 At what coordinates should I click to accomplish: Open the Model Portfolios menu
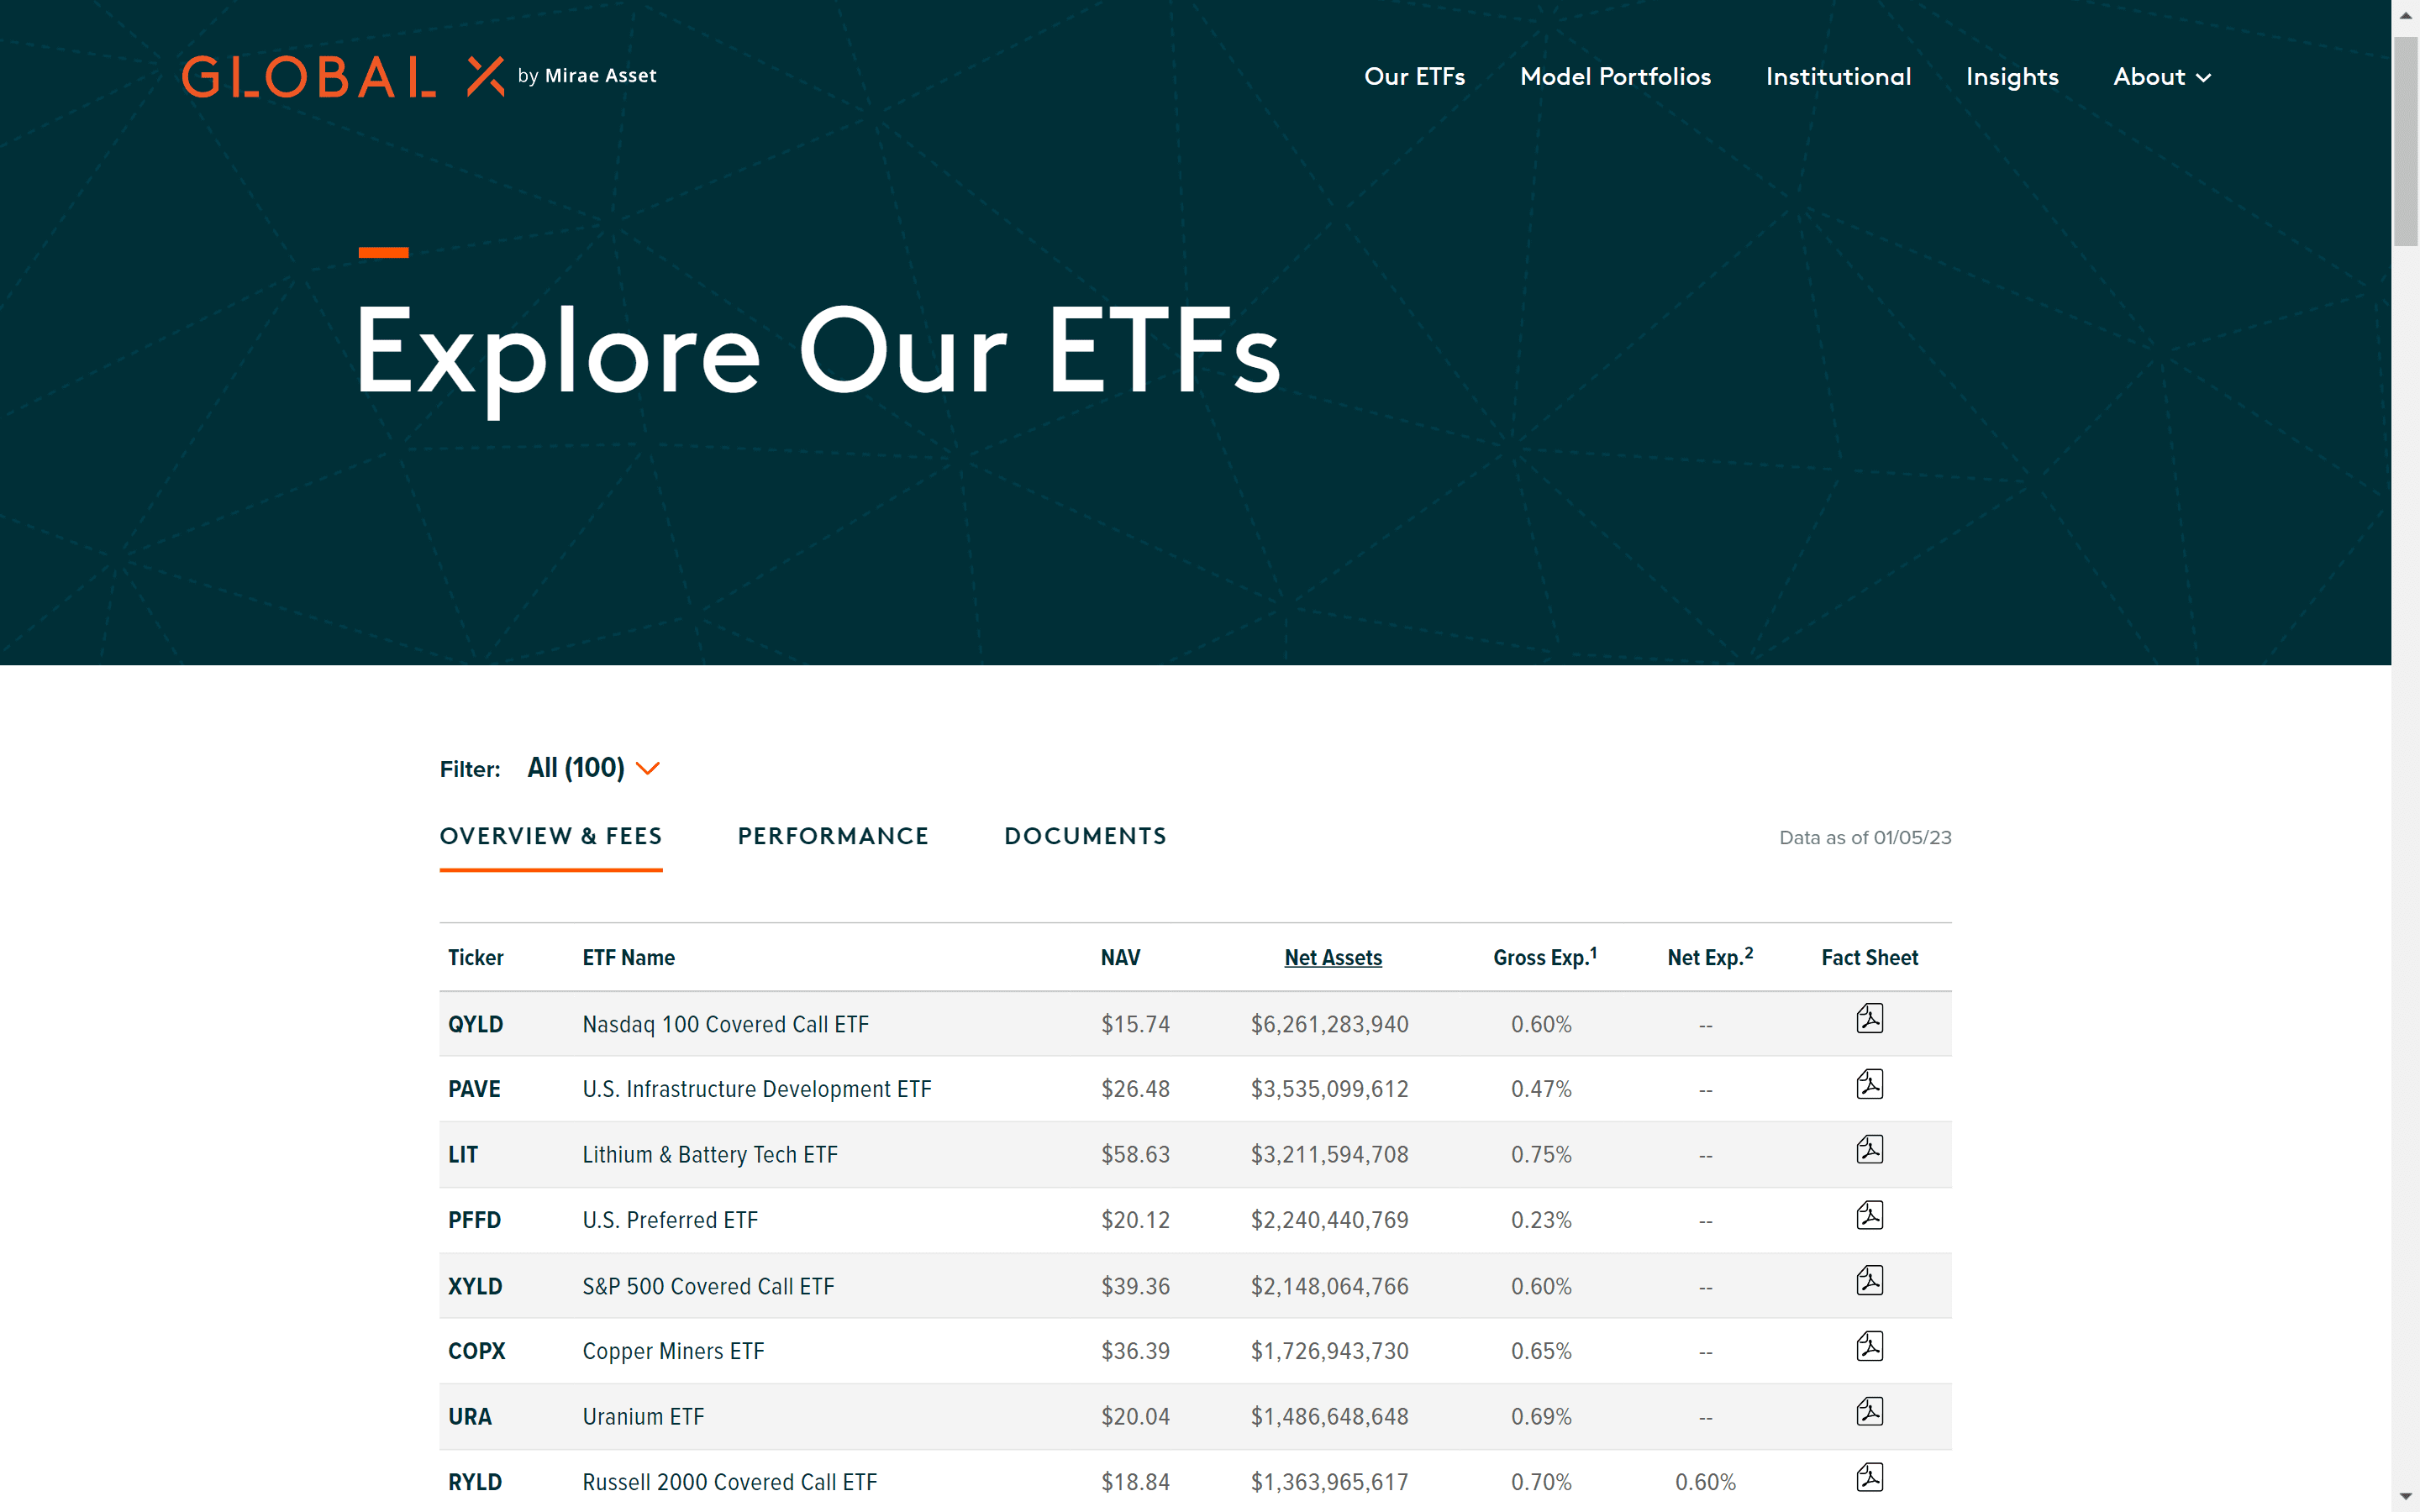point(1615,76)
